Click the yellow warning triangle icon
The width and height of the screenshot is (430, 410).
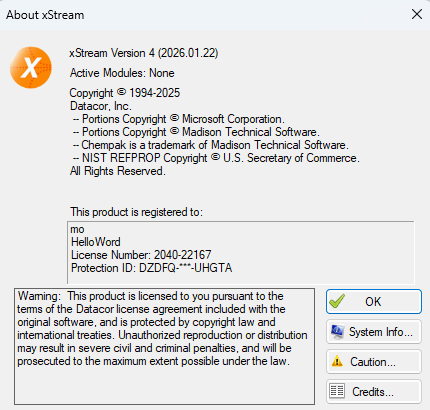[337, 361]
